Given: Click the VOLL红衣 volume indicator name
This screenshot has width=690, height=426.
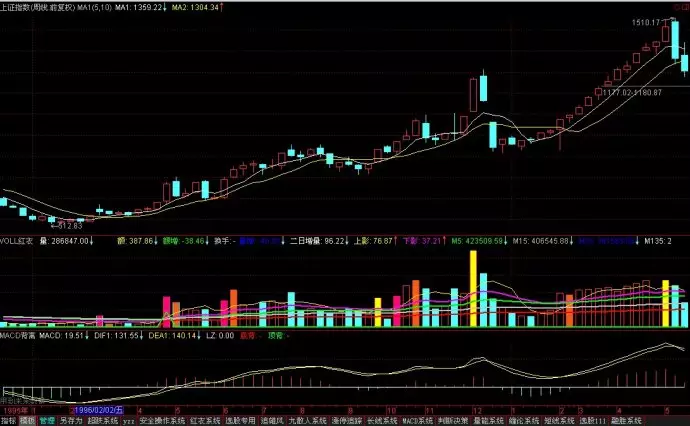Looking at the screenshot, I should 16,241.
